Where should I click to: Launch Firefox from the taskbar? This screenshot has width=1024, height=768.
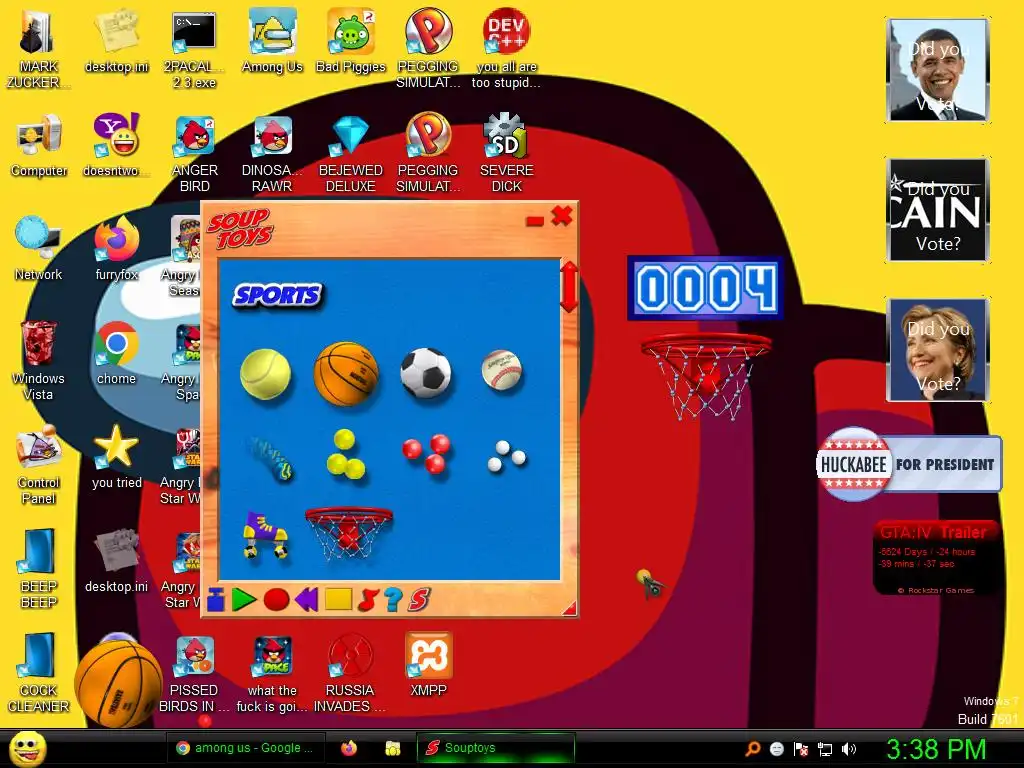tap(349, 748)
